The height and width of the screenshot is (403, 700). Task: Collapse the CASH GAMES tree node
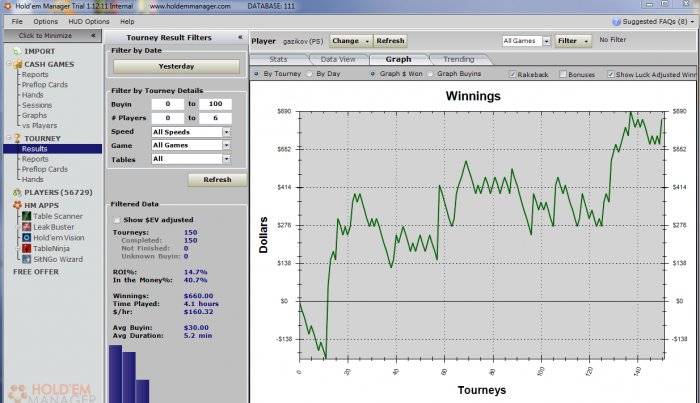tap(8, 64)
